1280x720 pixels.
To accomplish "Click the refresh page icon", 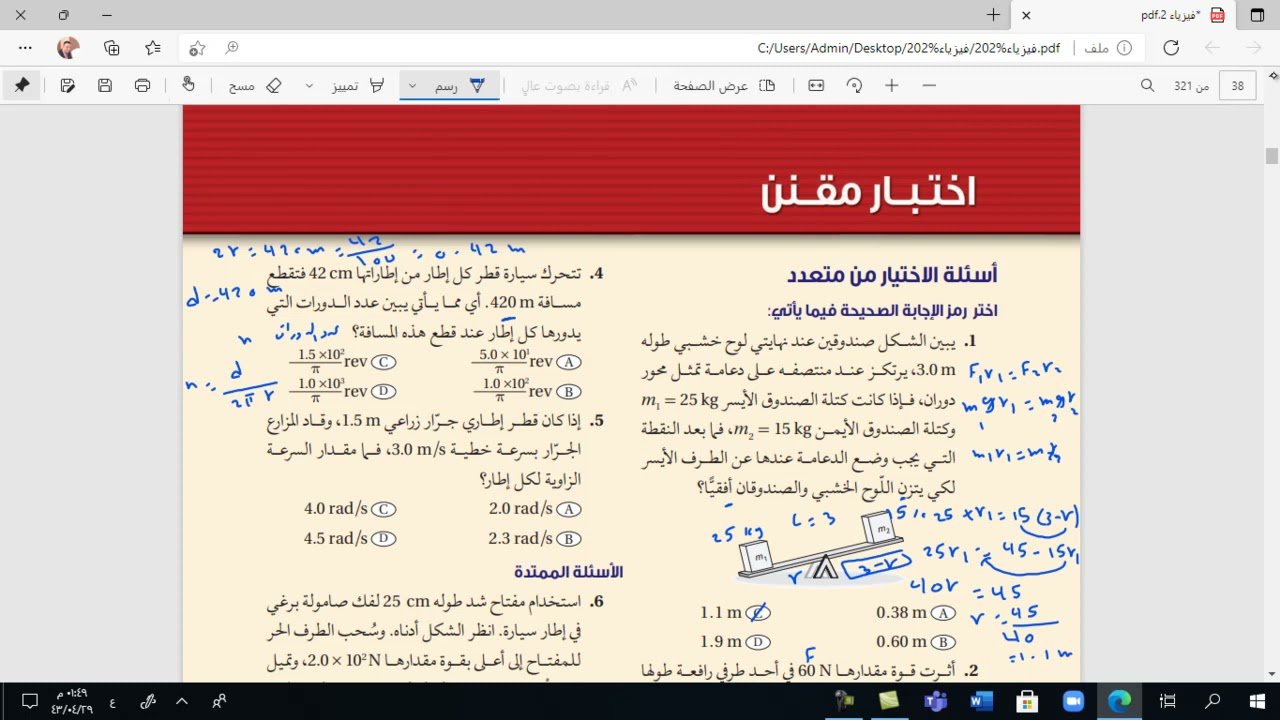I will [x=1171, y=48].
